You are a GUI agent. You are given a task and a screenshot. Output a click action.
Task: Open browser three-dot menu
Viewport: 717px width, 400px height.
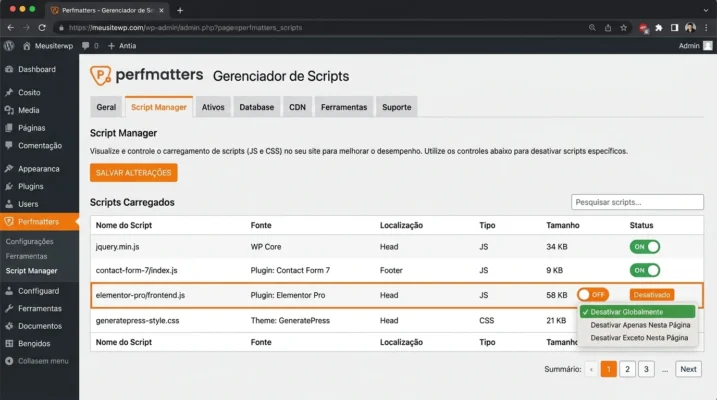point(707,27)
